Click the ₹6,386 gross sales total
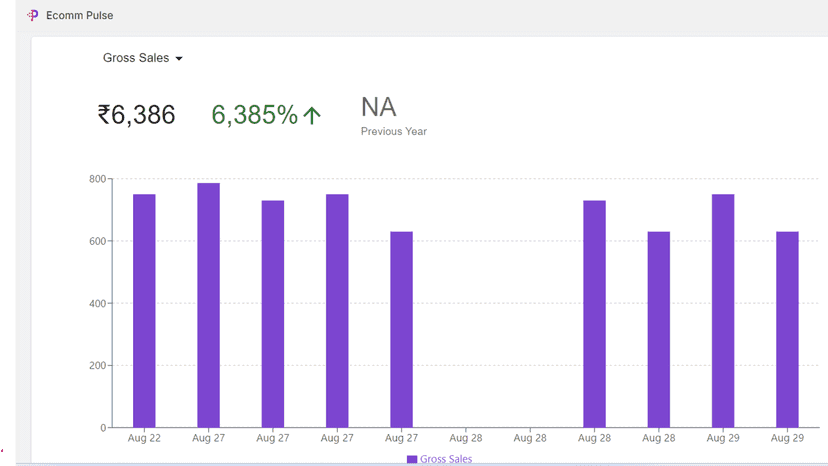 coord(136,115)
